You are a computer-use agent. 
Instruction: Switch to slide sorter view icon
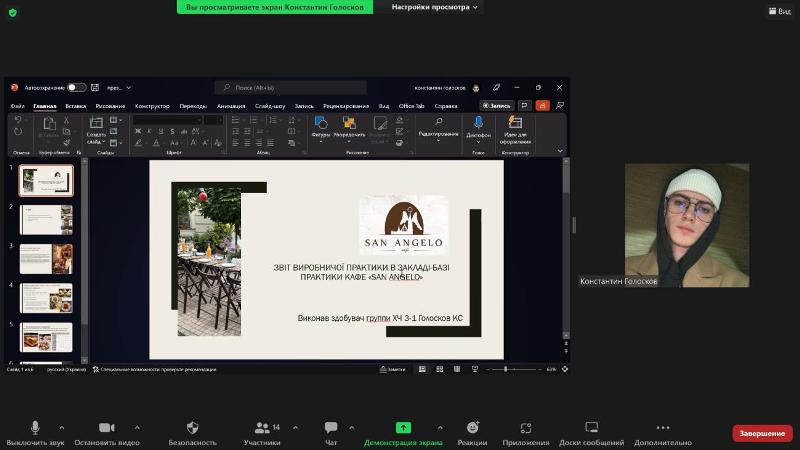click(x=439, y=369)
